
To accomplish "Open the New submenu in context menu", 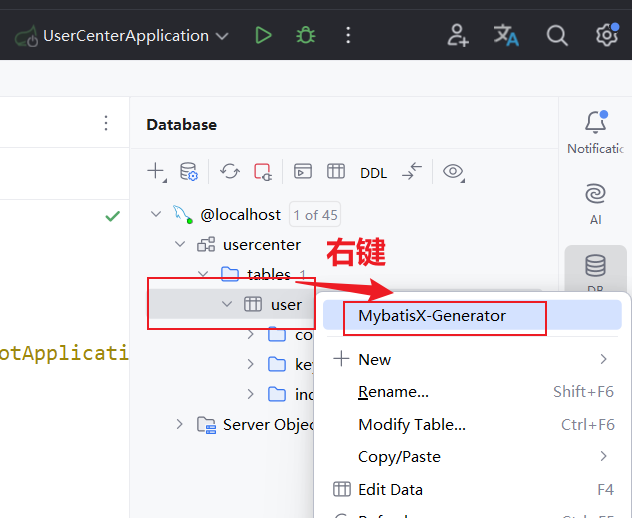I will point(472,360).
